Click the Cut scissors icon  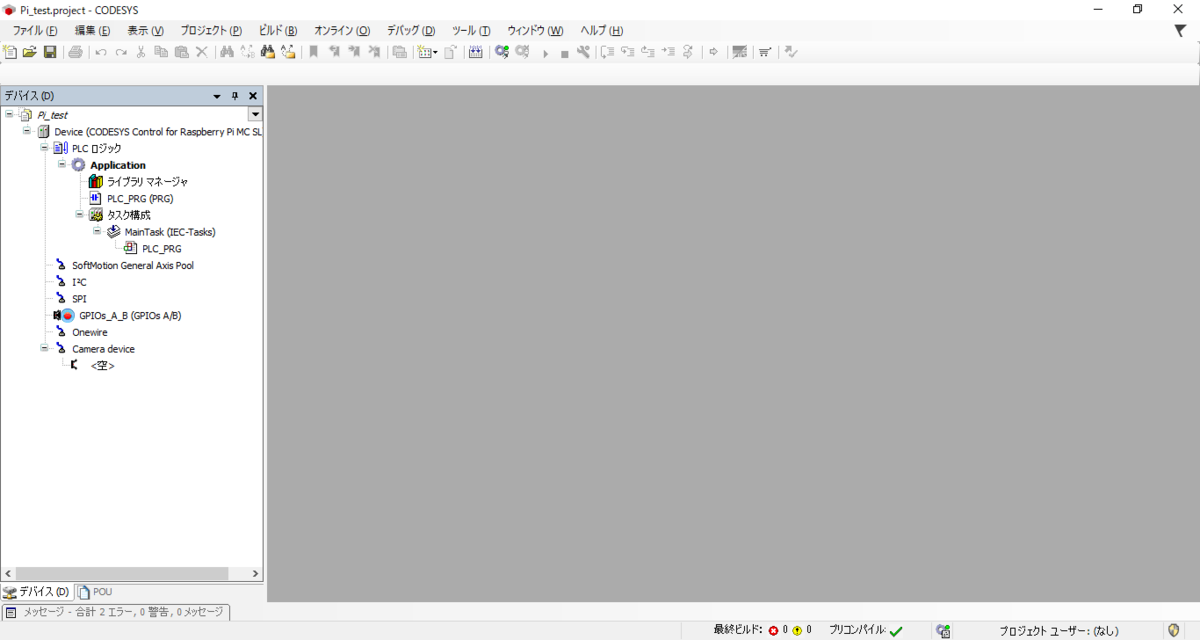click(141, 52)
